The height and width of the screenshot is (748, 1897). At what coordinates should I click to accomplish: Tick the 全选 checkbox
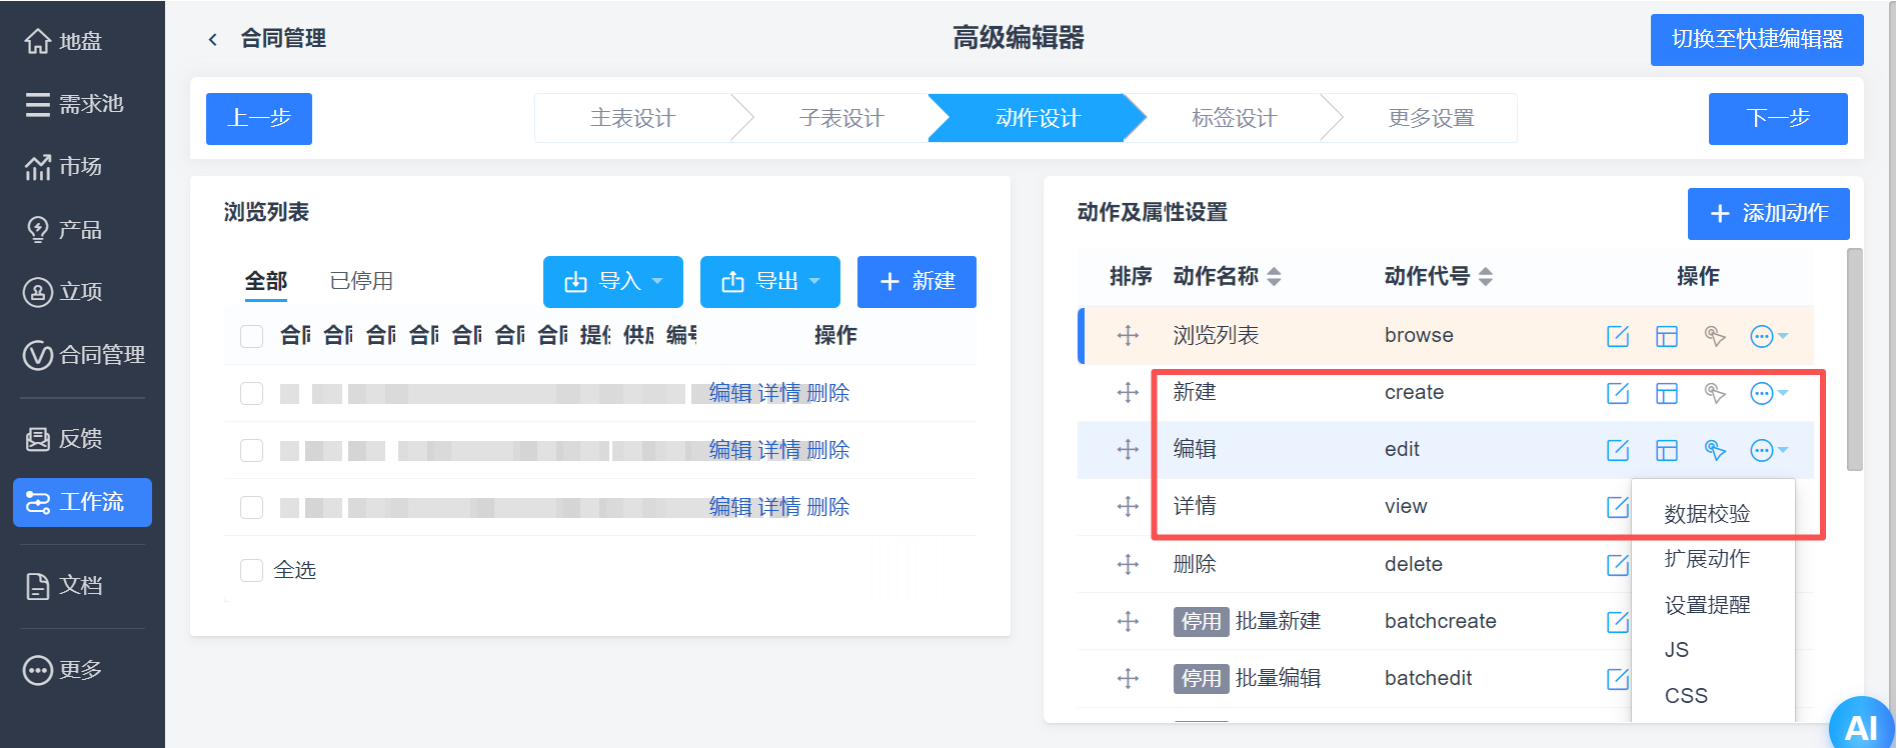coord(251,570)
